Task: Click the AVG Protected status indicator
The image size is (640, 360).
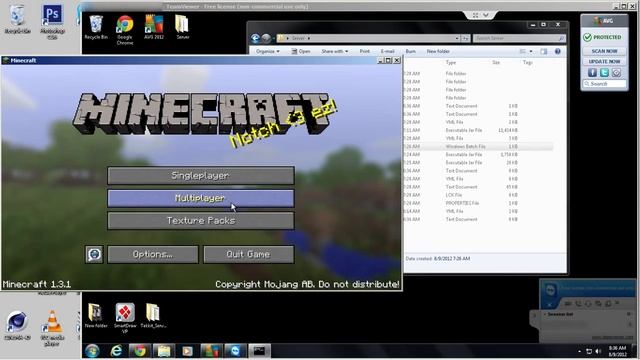Action: coord(602,37)
